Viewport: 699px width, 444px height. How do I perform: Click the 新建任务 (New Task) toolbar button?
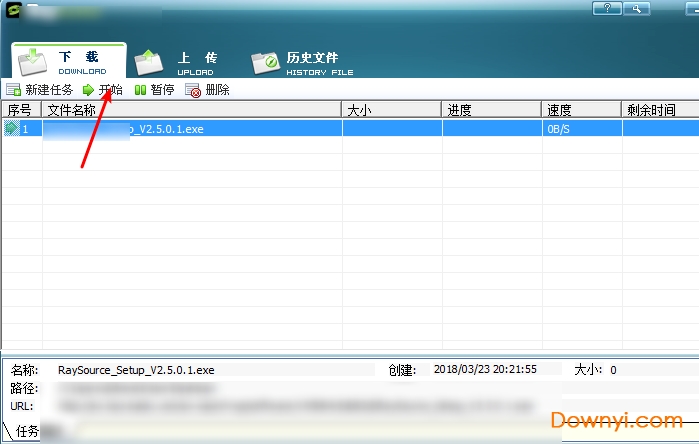(x=40, y=90)
